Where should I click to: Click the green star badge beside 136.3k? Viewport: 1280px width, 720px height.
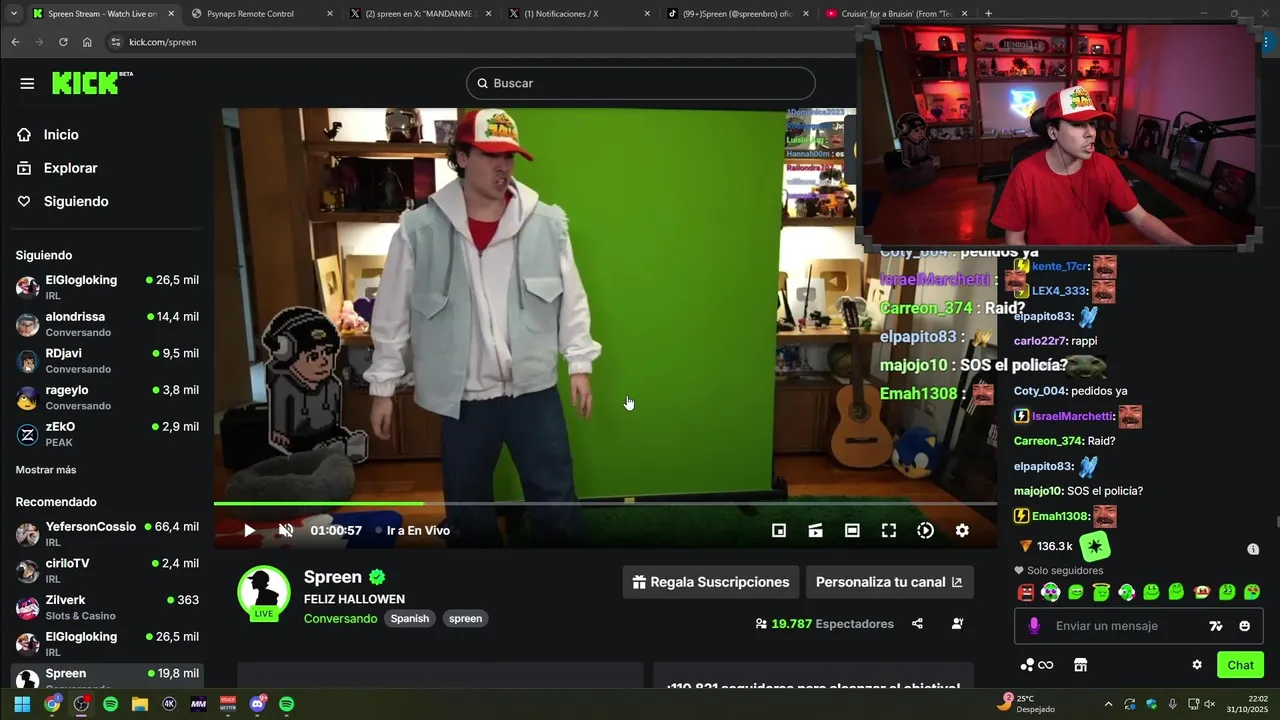pyautogui.click(x=1096, y=546)
